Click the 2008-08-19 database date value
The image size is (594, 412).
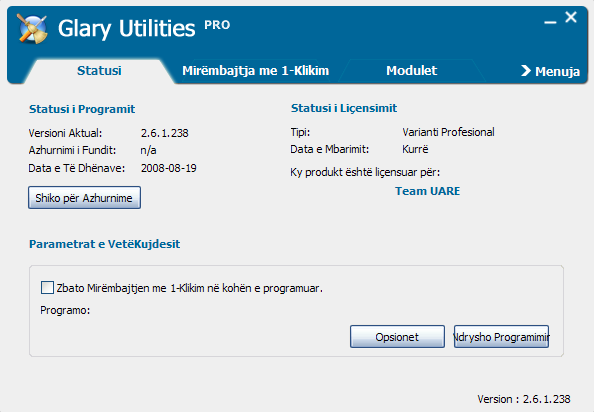(169, 168)
